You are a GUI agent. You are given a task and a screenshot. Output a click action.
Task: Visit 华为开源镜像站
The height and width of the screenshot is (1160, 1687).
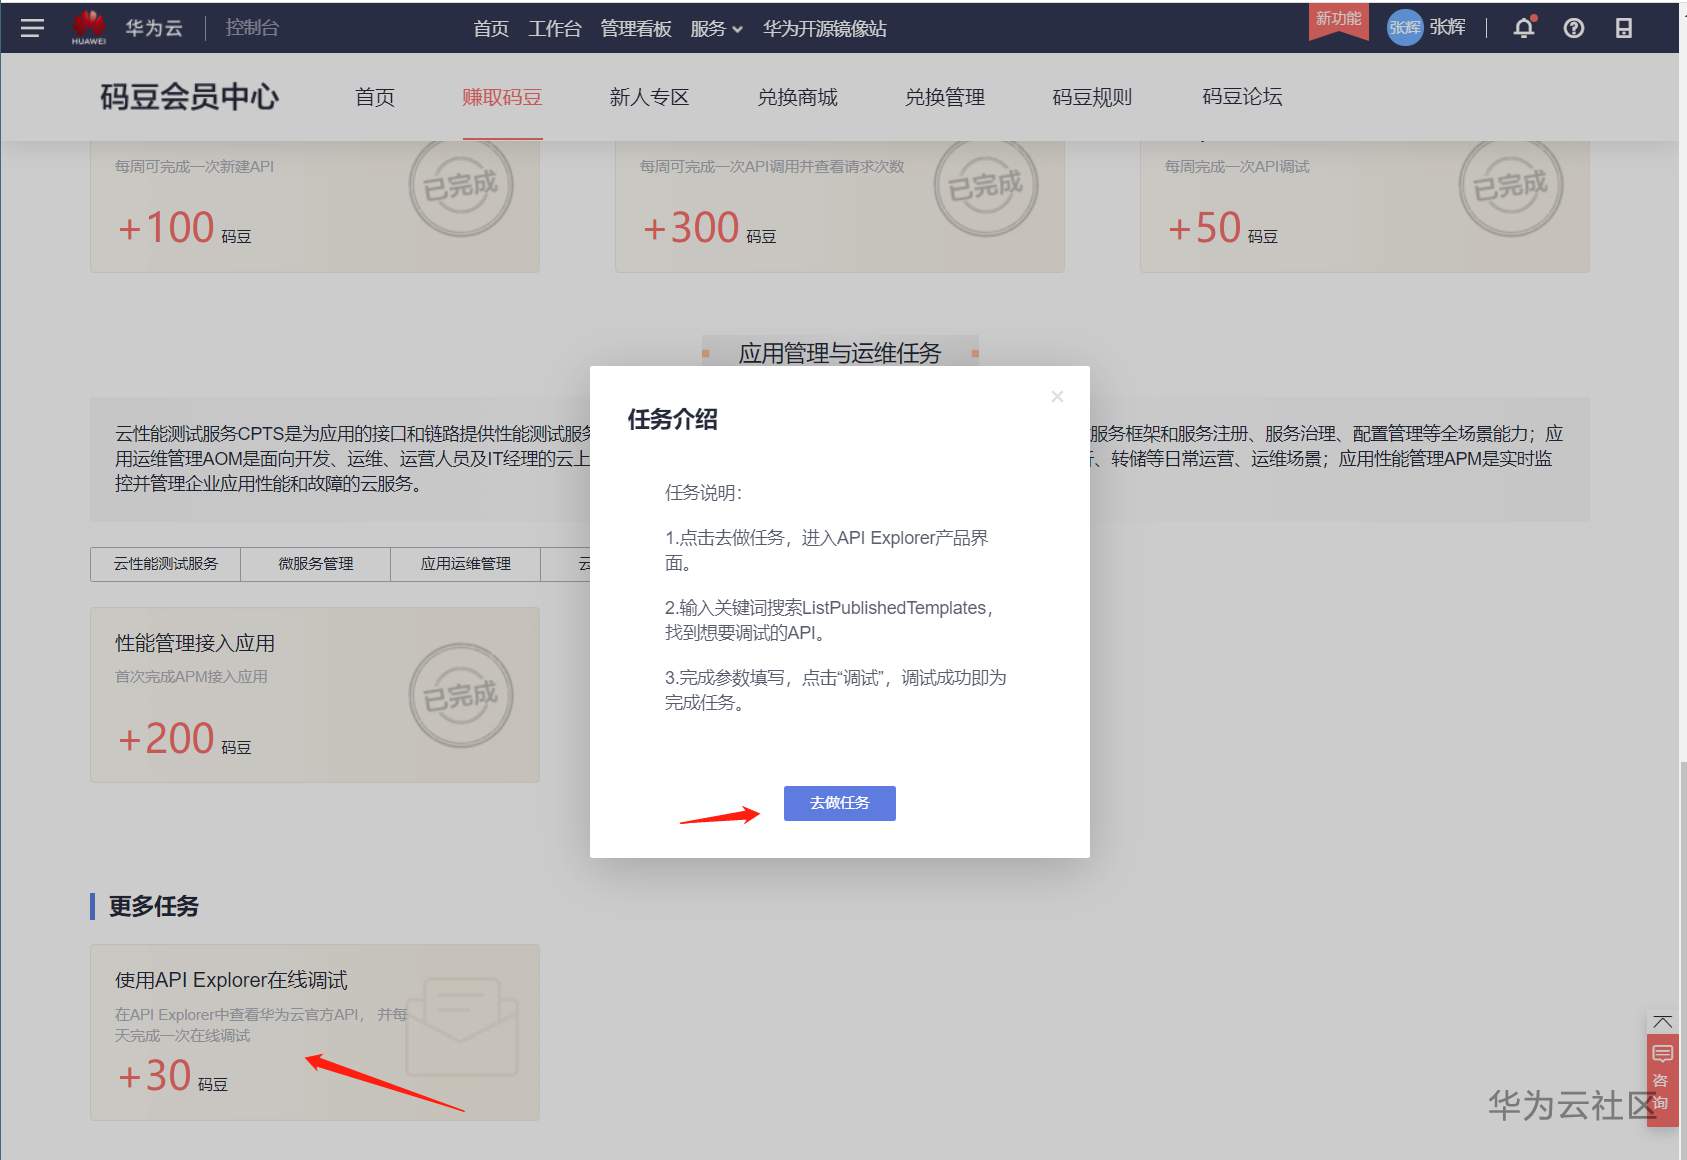click(825, 29)
